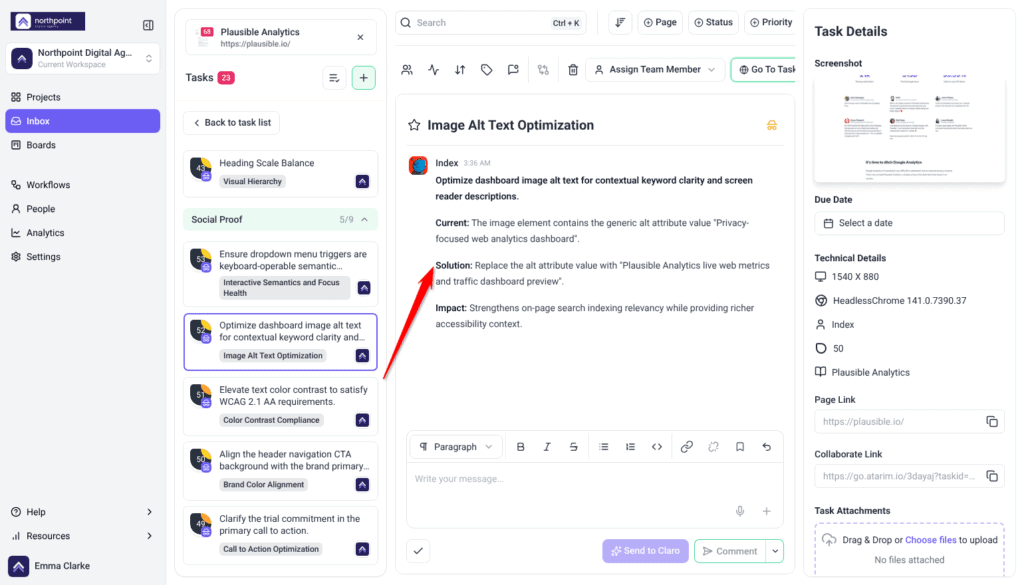Delete task using trash icon

click(x=573, y=69)
